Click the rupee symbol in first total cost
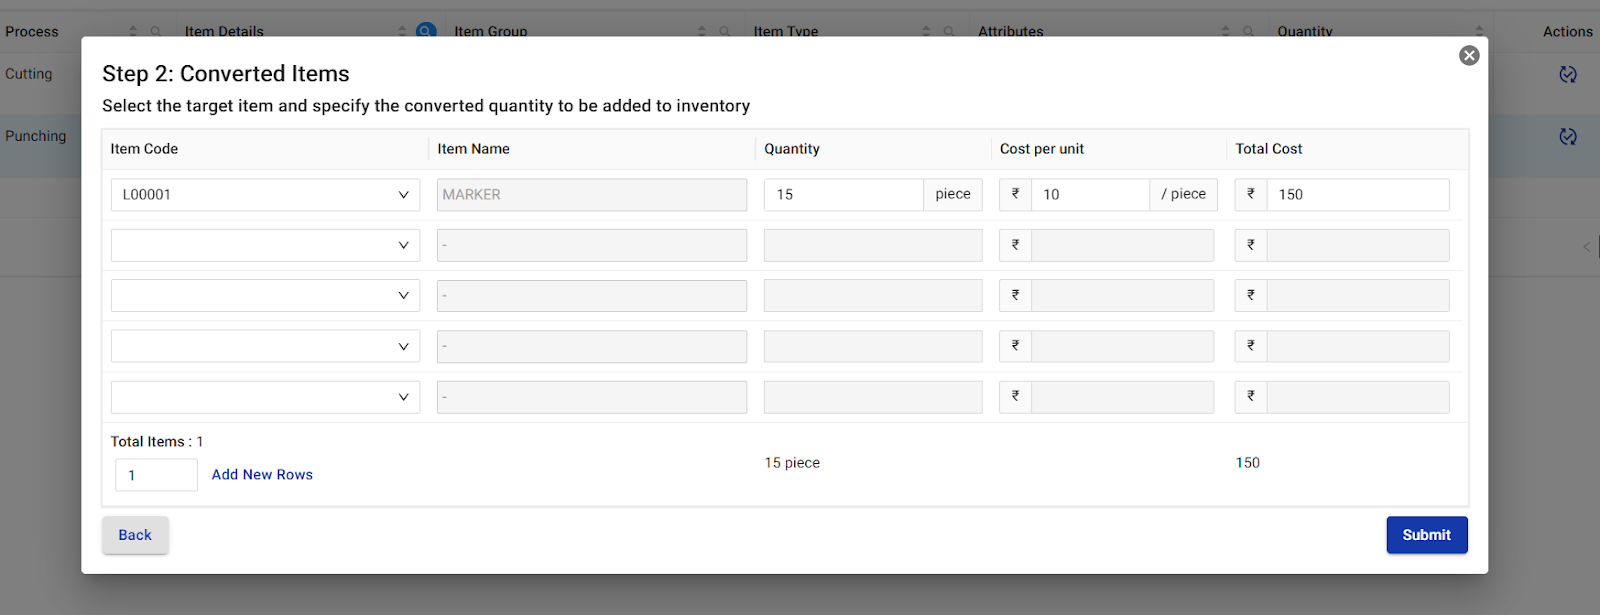Image resolution: width=1600 pixels, height=615 pixels. tap(1251, 195)
